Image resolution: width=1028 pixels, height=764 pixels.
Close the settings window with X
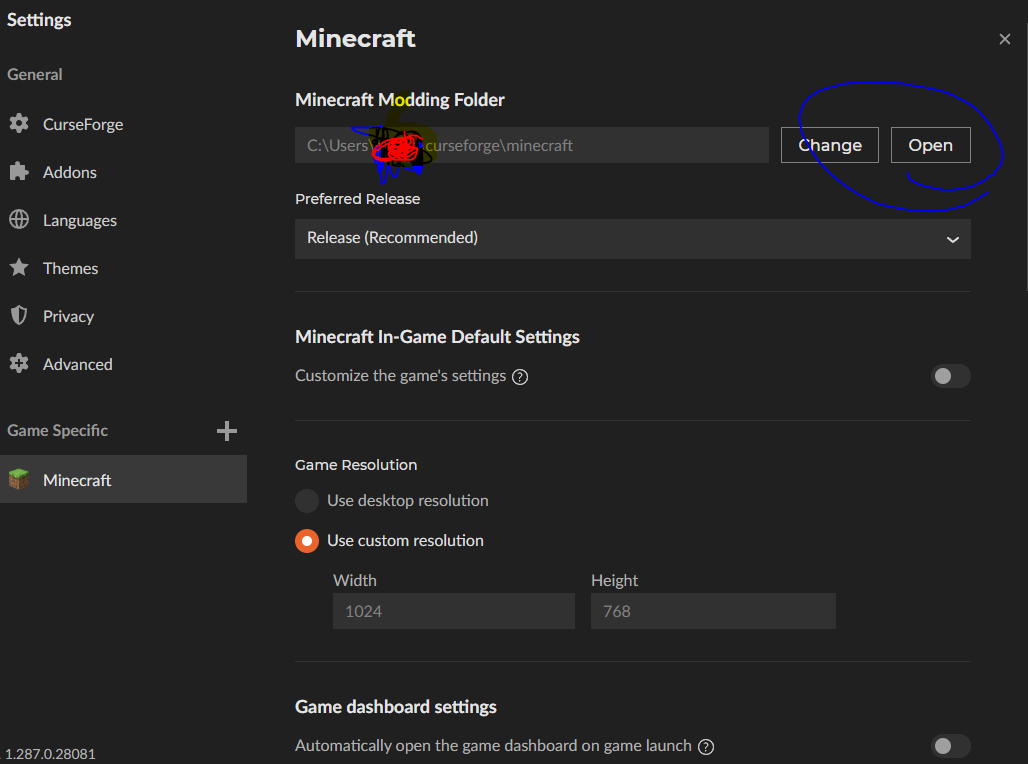coord(1004,39)
